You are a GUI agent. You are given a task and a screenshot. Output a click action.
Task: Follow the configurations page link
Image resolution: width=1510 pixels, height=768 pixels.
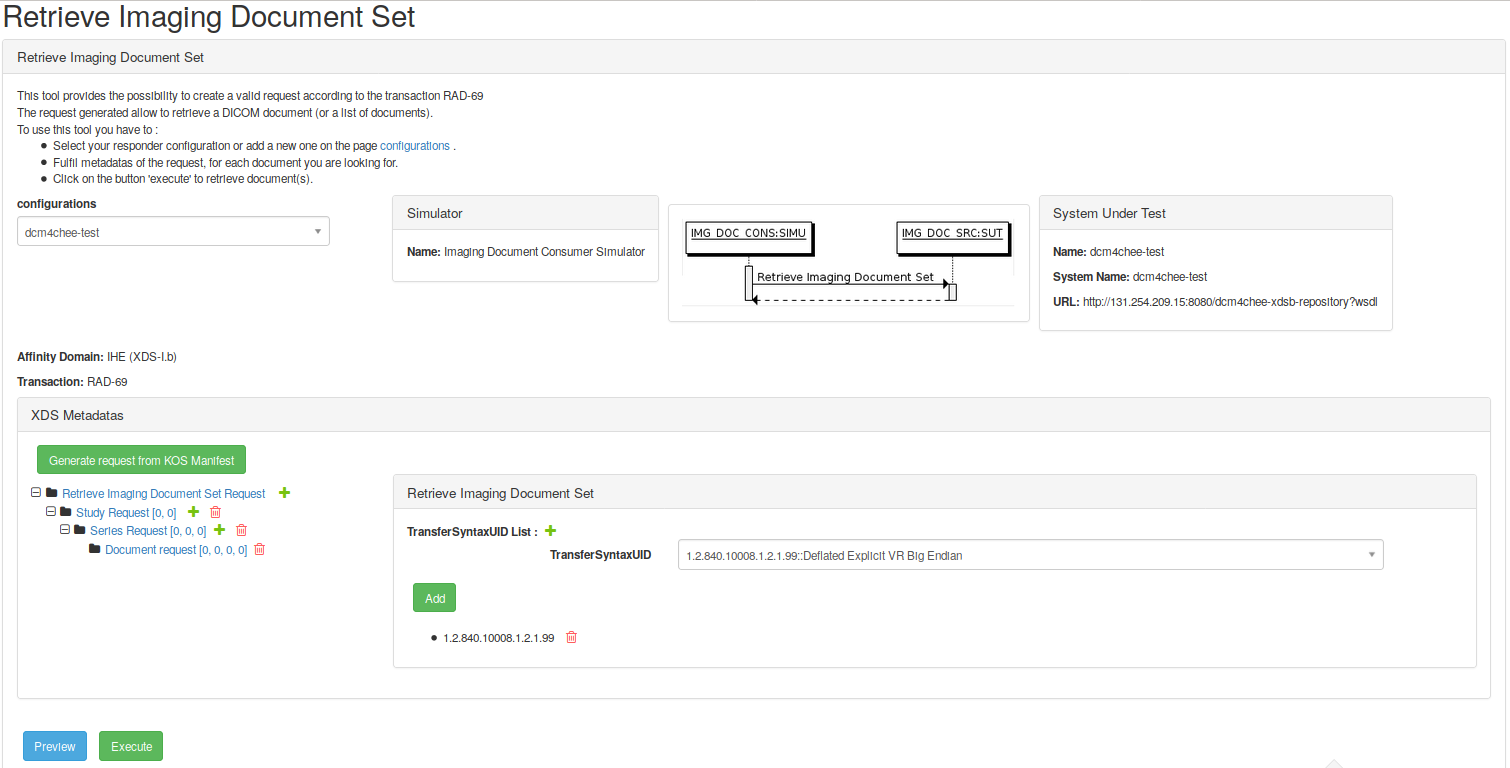point(414,146)
